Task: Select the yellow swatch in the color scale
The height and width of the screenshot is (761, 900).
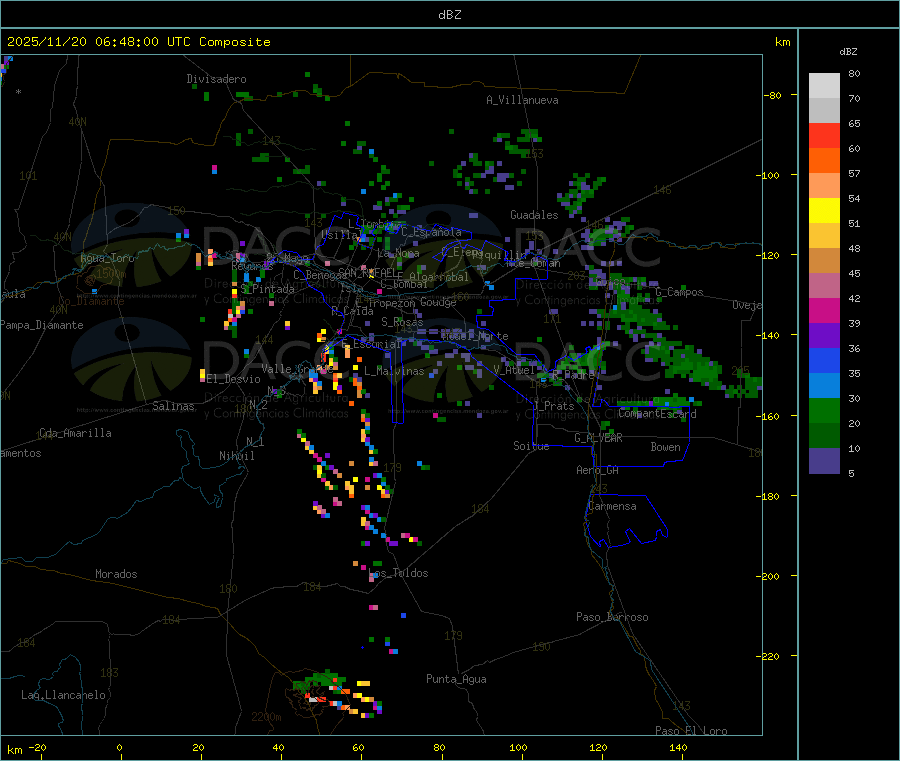Action: [824, 211]
